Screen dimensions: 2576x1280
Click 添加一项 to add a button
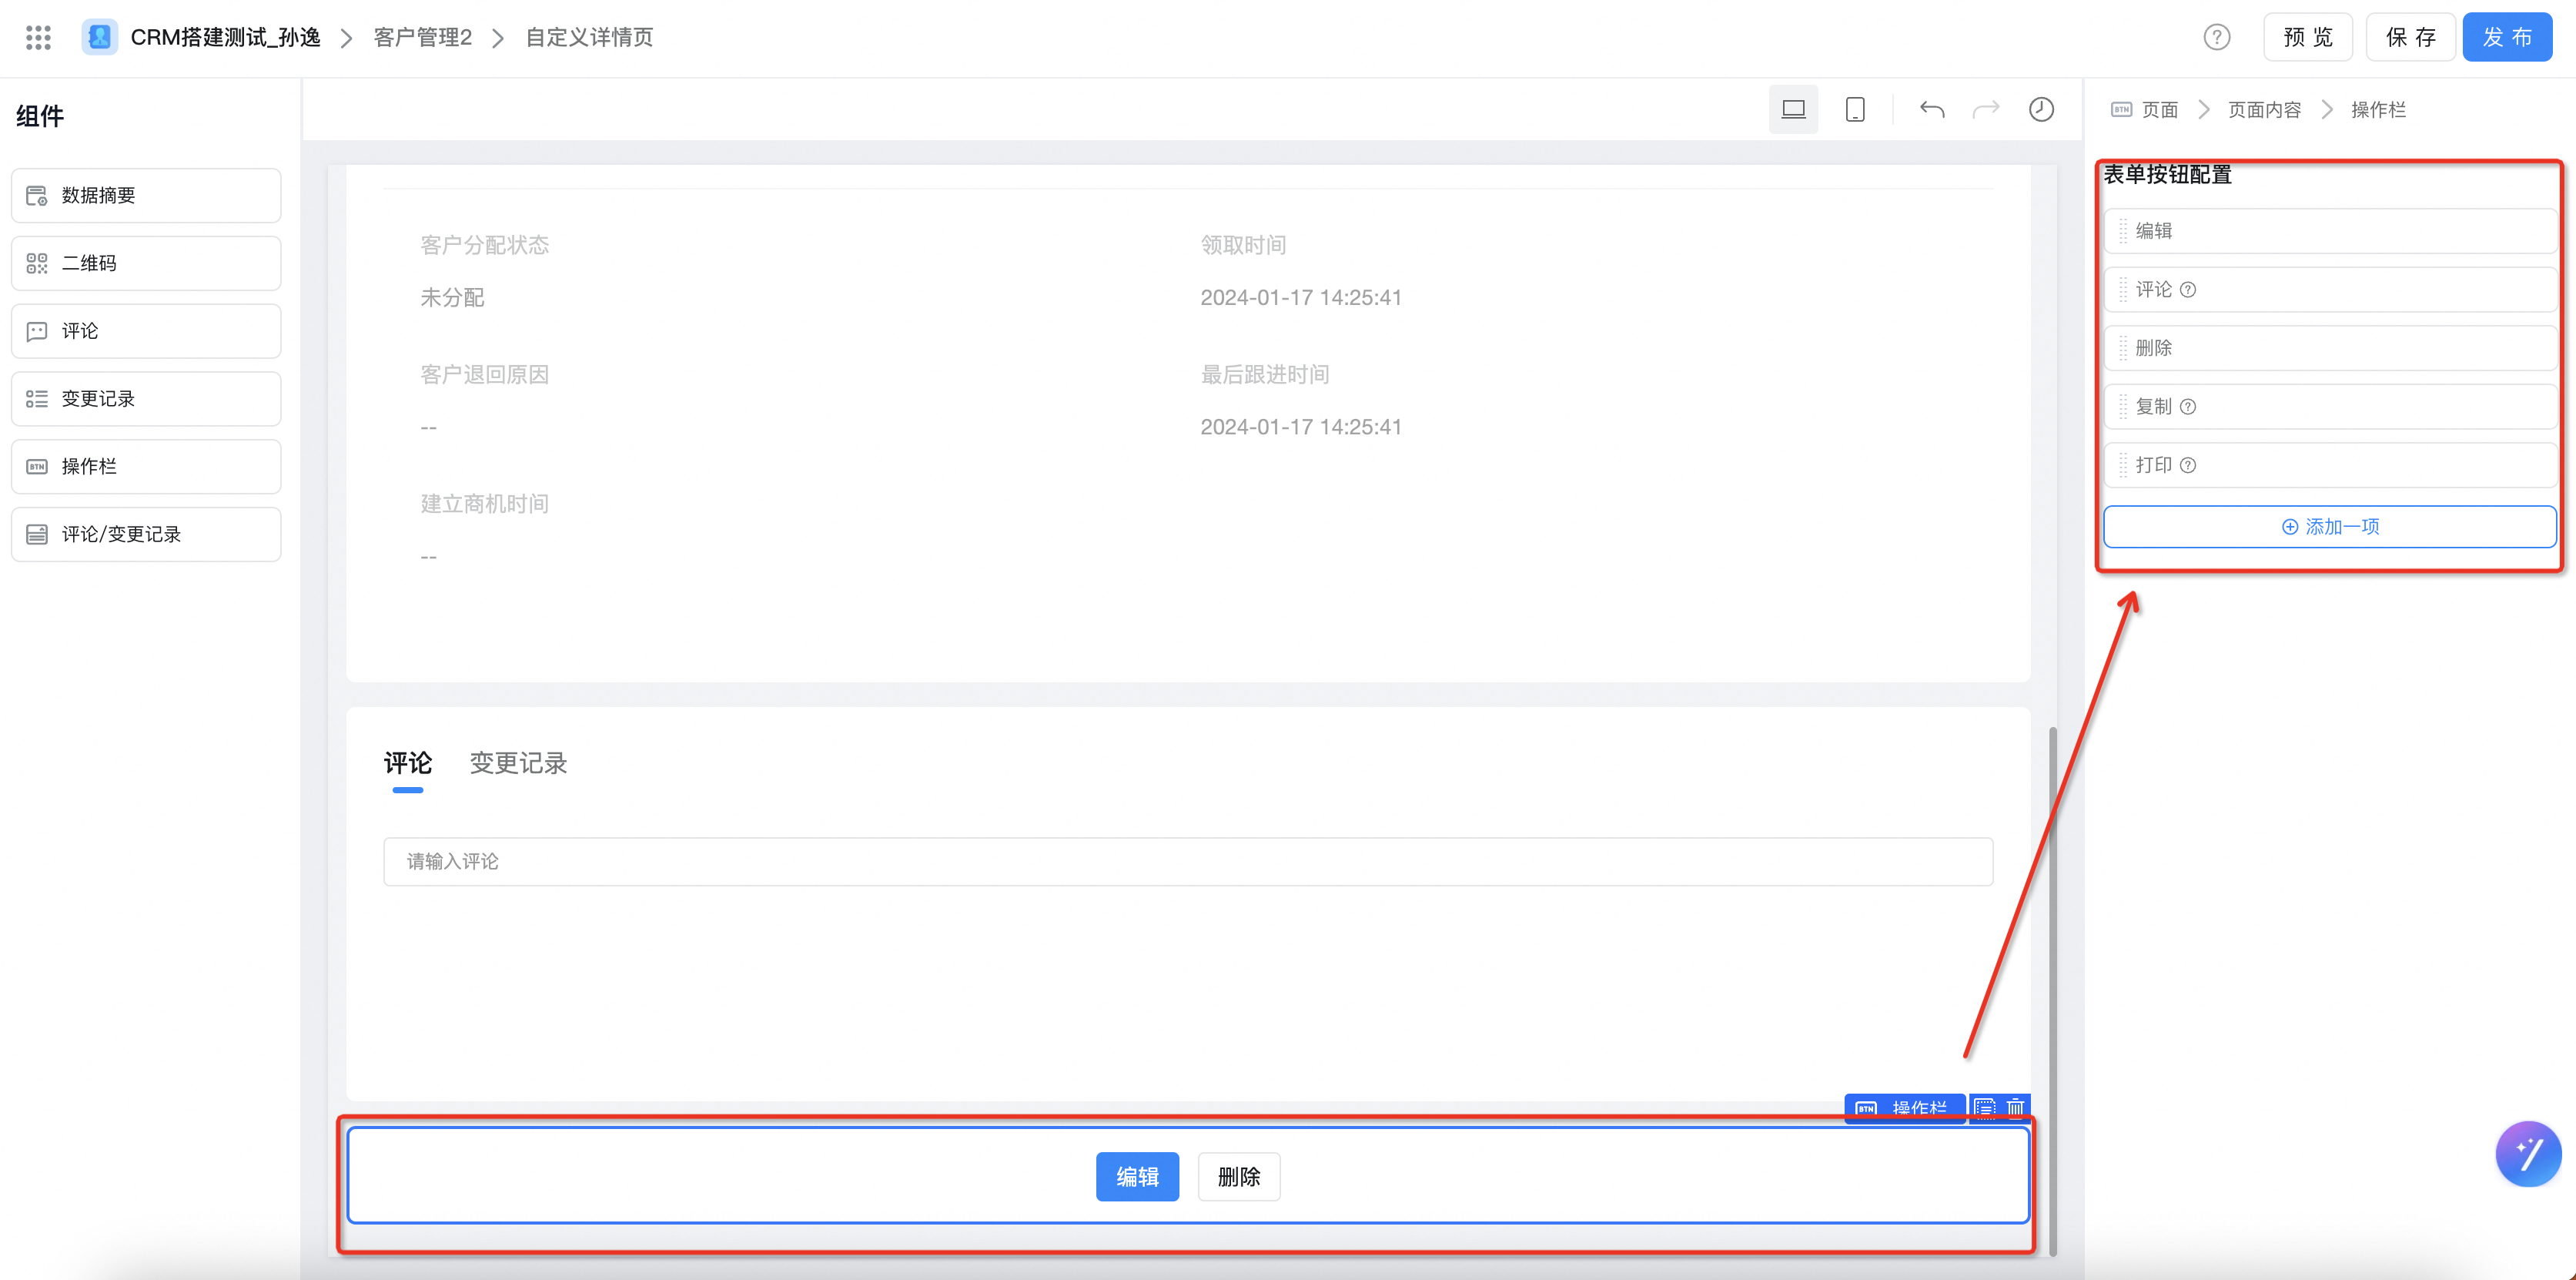2329,527
